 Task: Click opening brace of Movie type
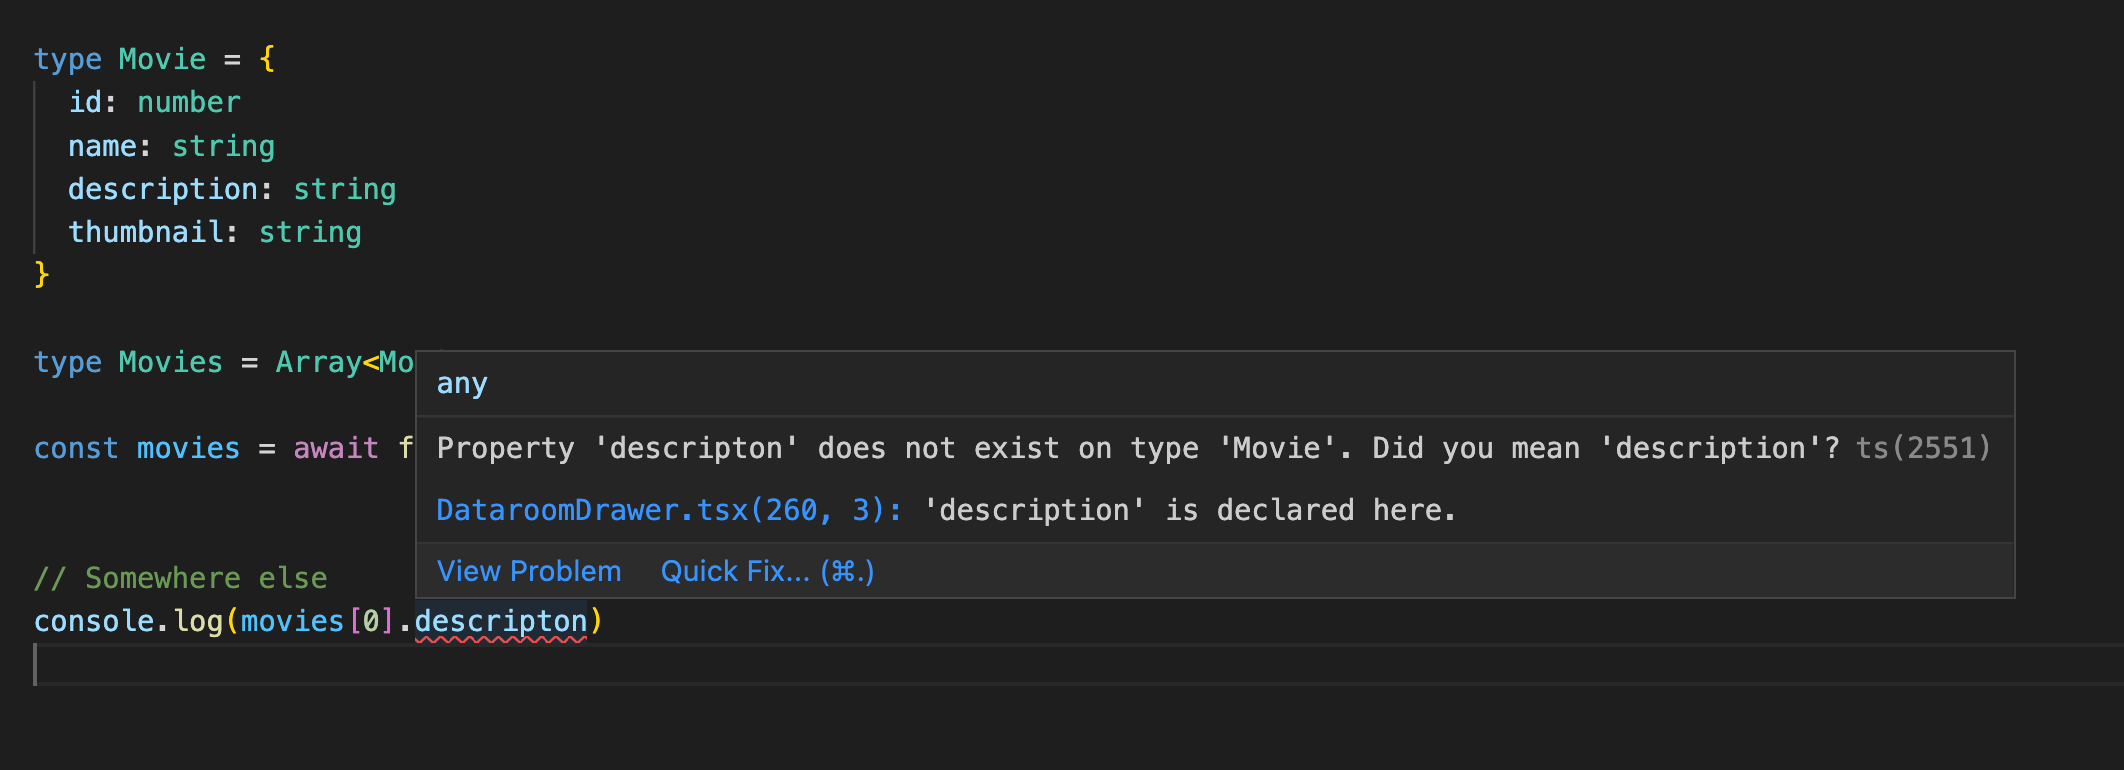267,59
